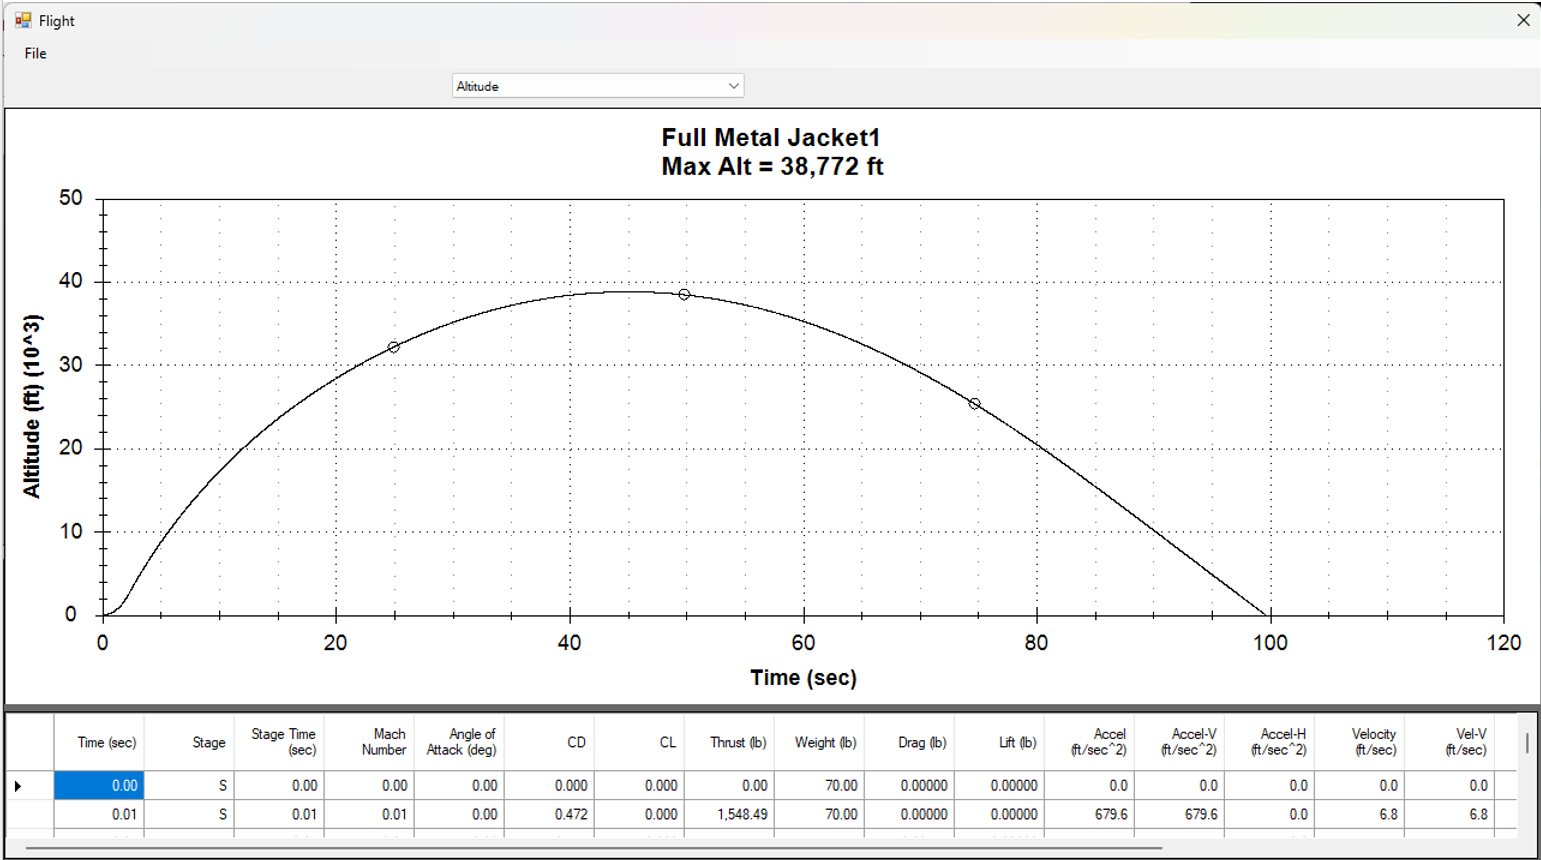The image size is (1541, 860).
Task: Click the Flight app icon in title bar
Action: (x=23, y=20)
